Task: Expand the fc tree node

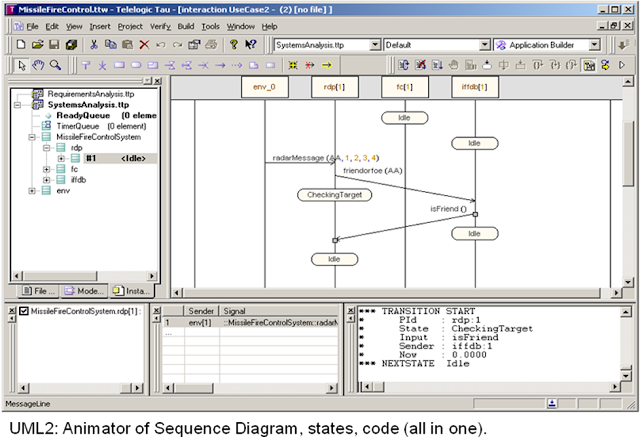Action: 47,169
